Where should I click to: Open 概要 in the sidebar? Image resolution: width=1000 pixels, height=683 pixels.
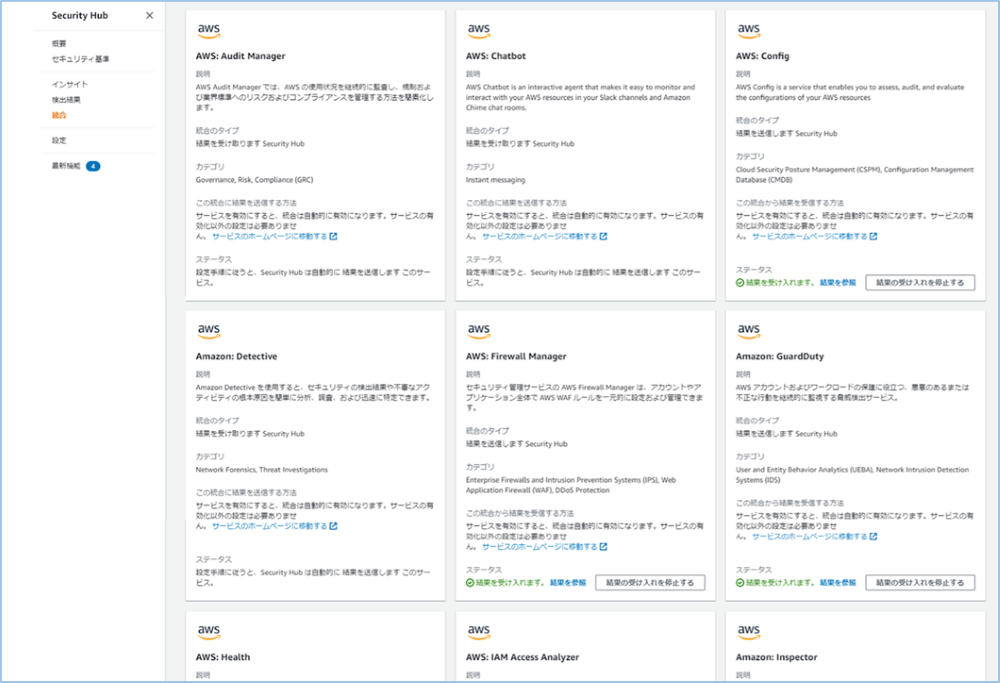pyautogui.click(x=59, y=43)
